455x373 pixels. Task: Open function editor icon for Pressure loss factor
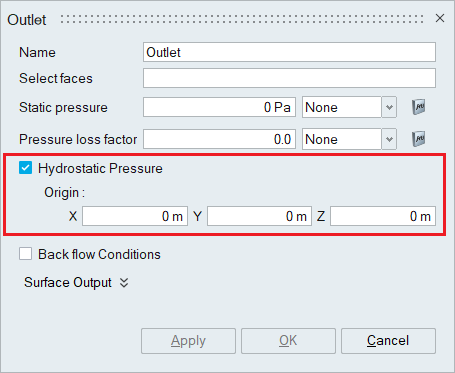(419, 139)
